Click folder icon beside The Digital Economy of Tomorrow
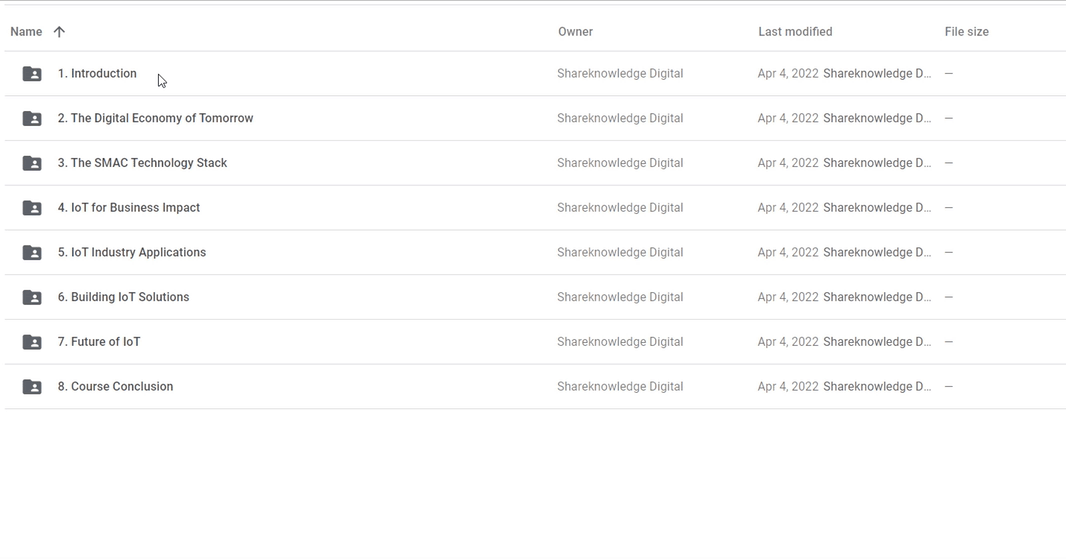This screenshot has height=559, width=1066. pyautogui.click(x=32, y=118)
